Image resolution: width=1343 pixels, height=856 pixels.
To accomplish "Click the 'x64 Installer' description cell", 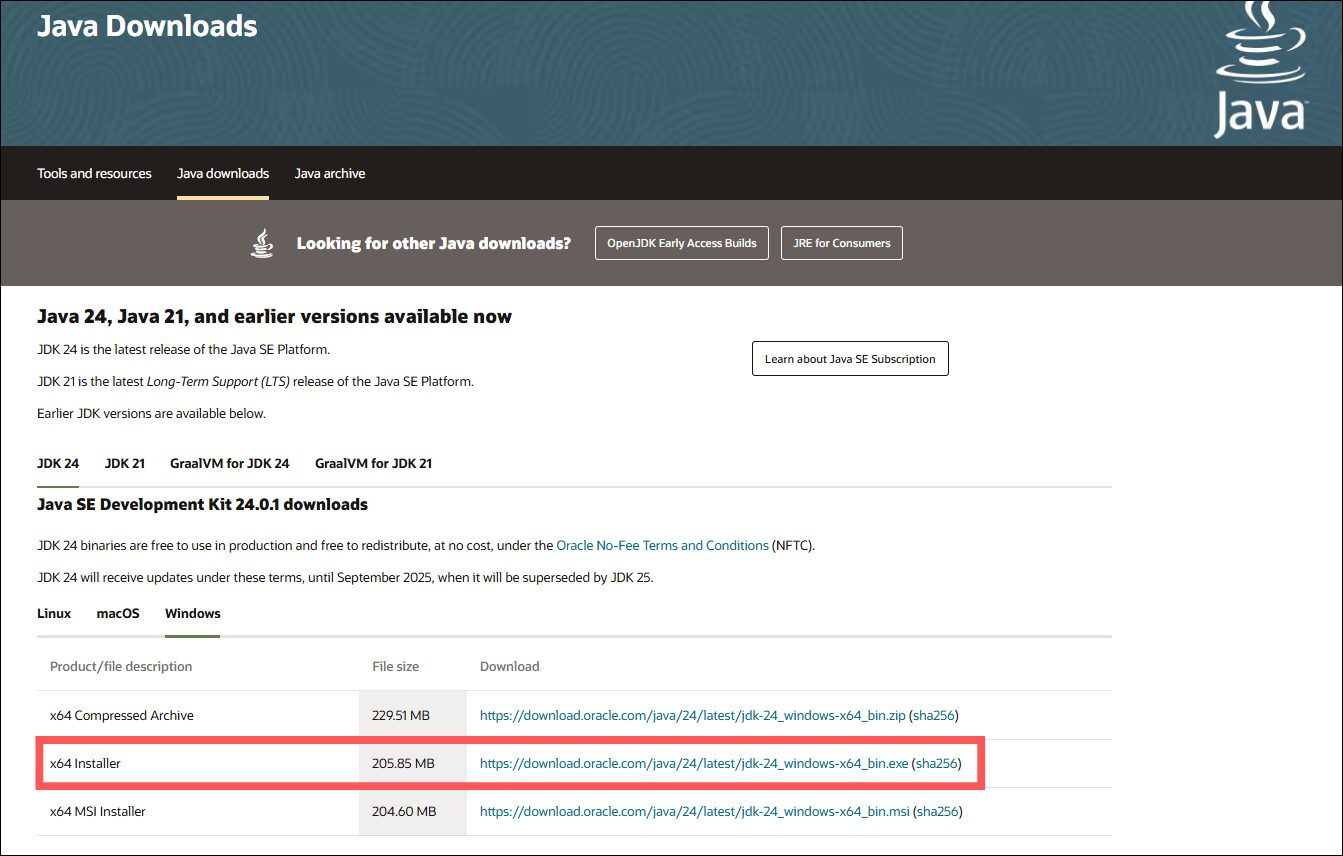I will tap(198, 764).
